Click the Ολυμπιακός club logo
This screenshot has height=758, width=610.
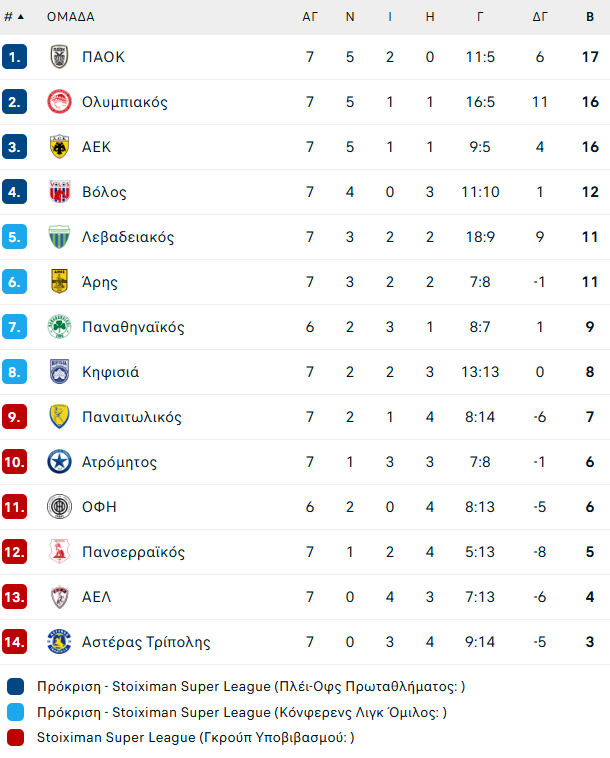click(x=59, y=102)
